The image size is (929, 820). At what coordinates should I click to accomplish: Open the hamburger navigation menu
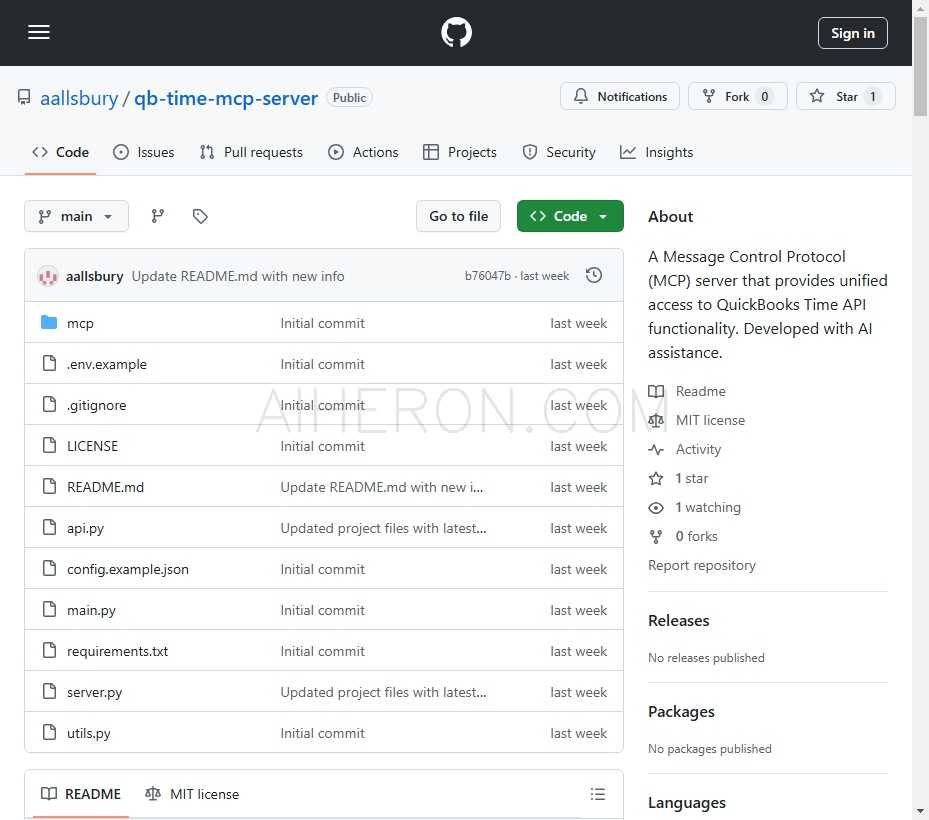[x=39, y=33]
